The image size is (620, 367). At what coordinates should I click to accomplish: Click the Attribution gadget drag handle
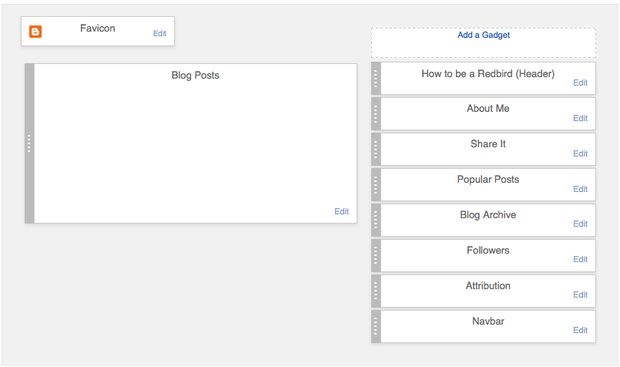[x=376, y=291]
